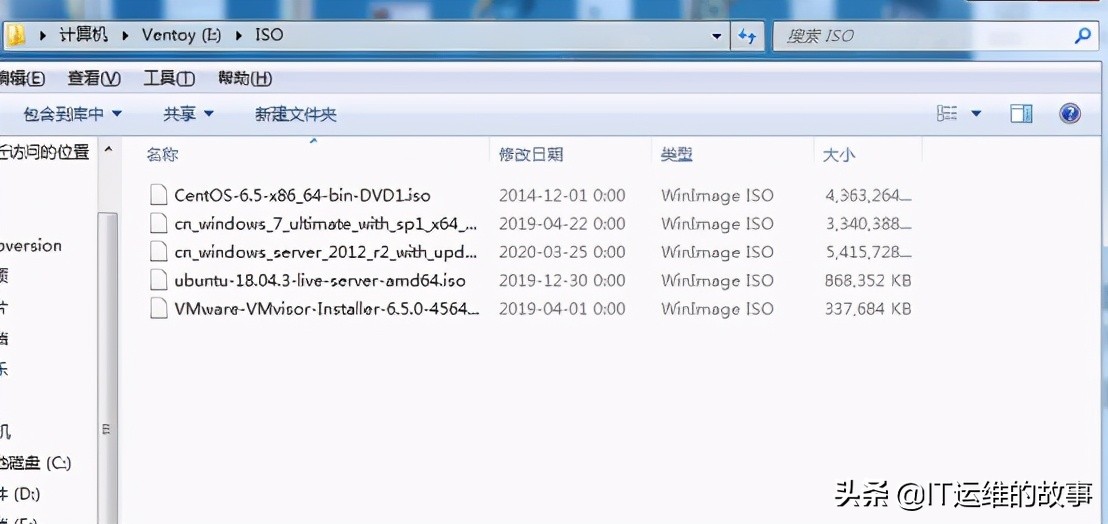Open the 编辑(E) menu
Screen dimensions: 1108x524
21,78
